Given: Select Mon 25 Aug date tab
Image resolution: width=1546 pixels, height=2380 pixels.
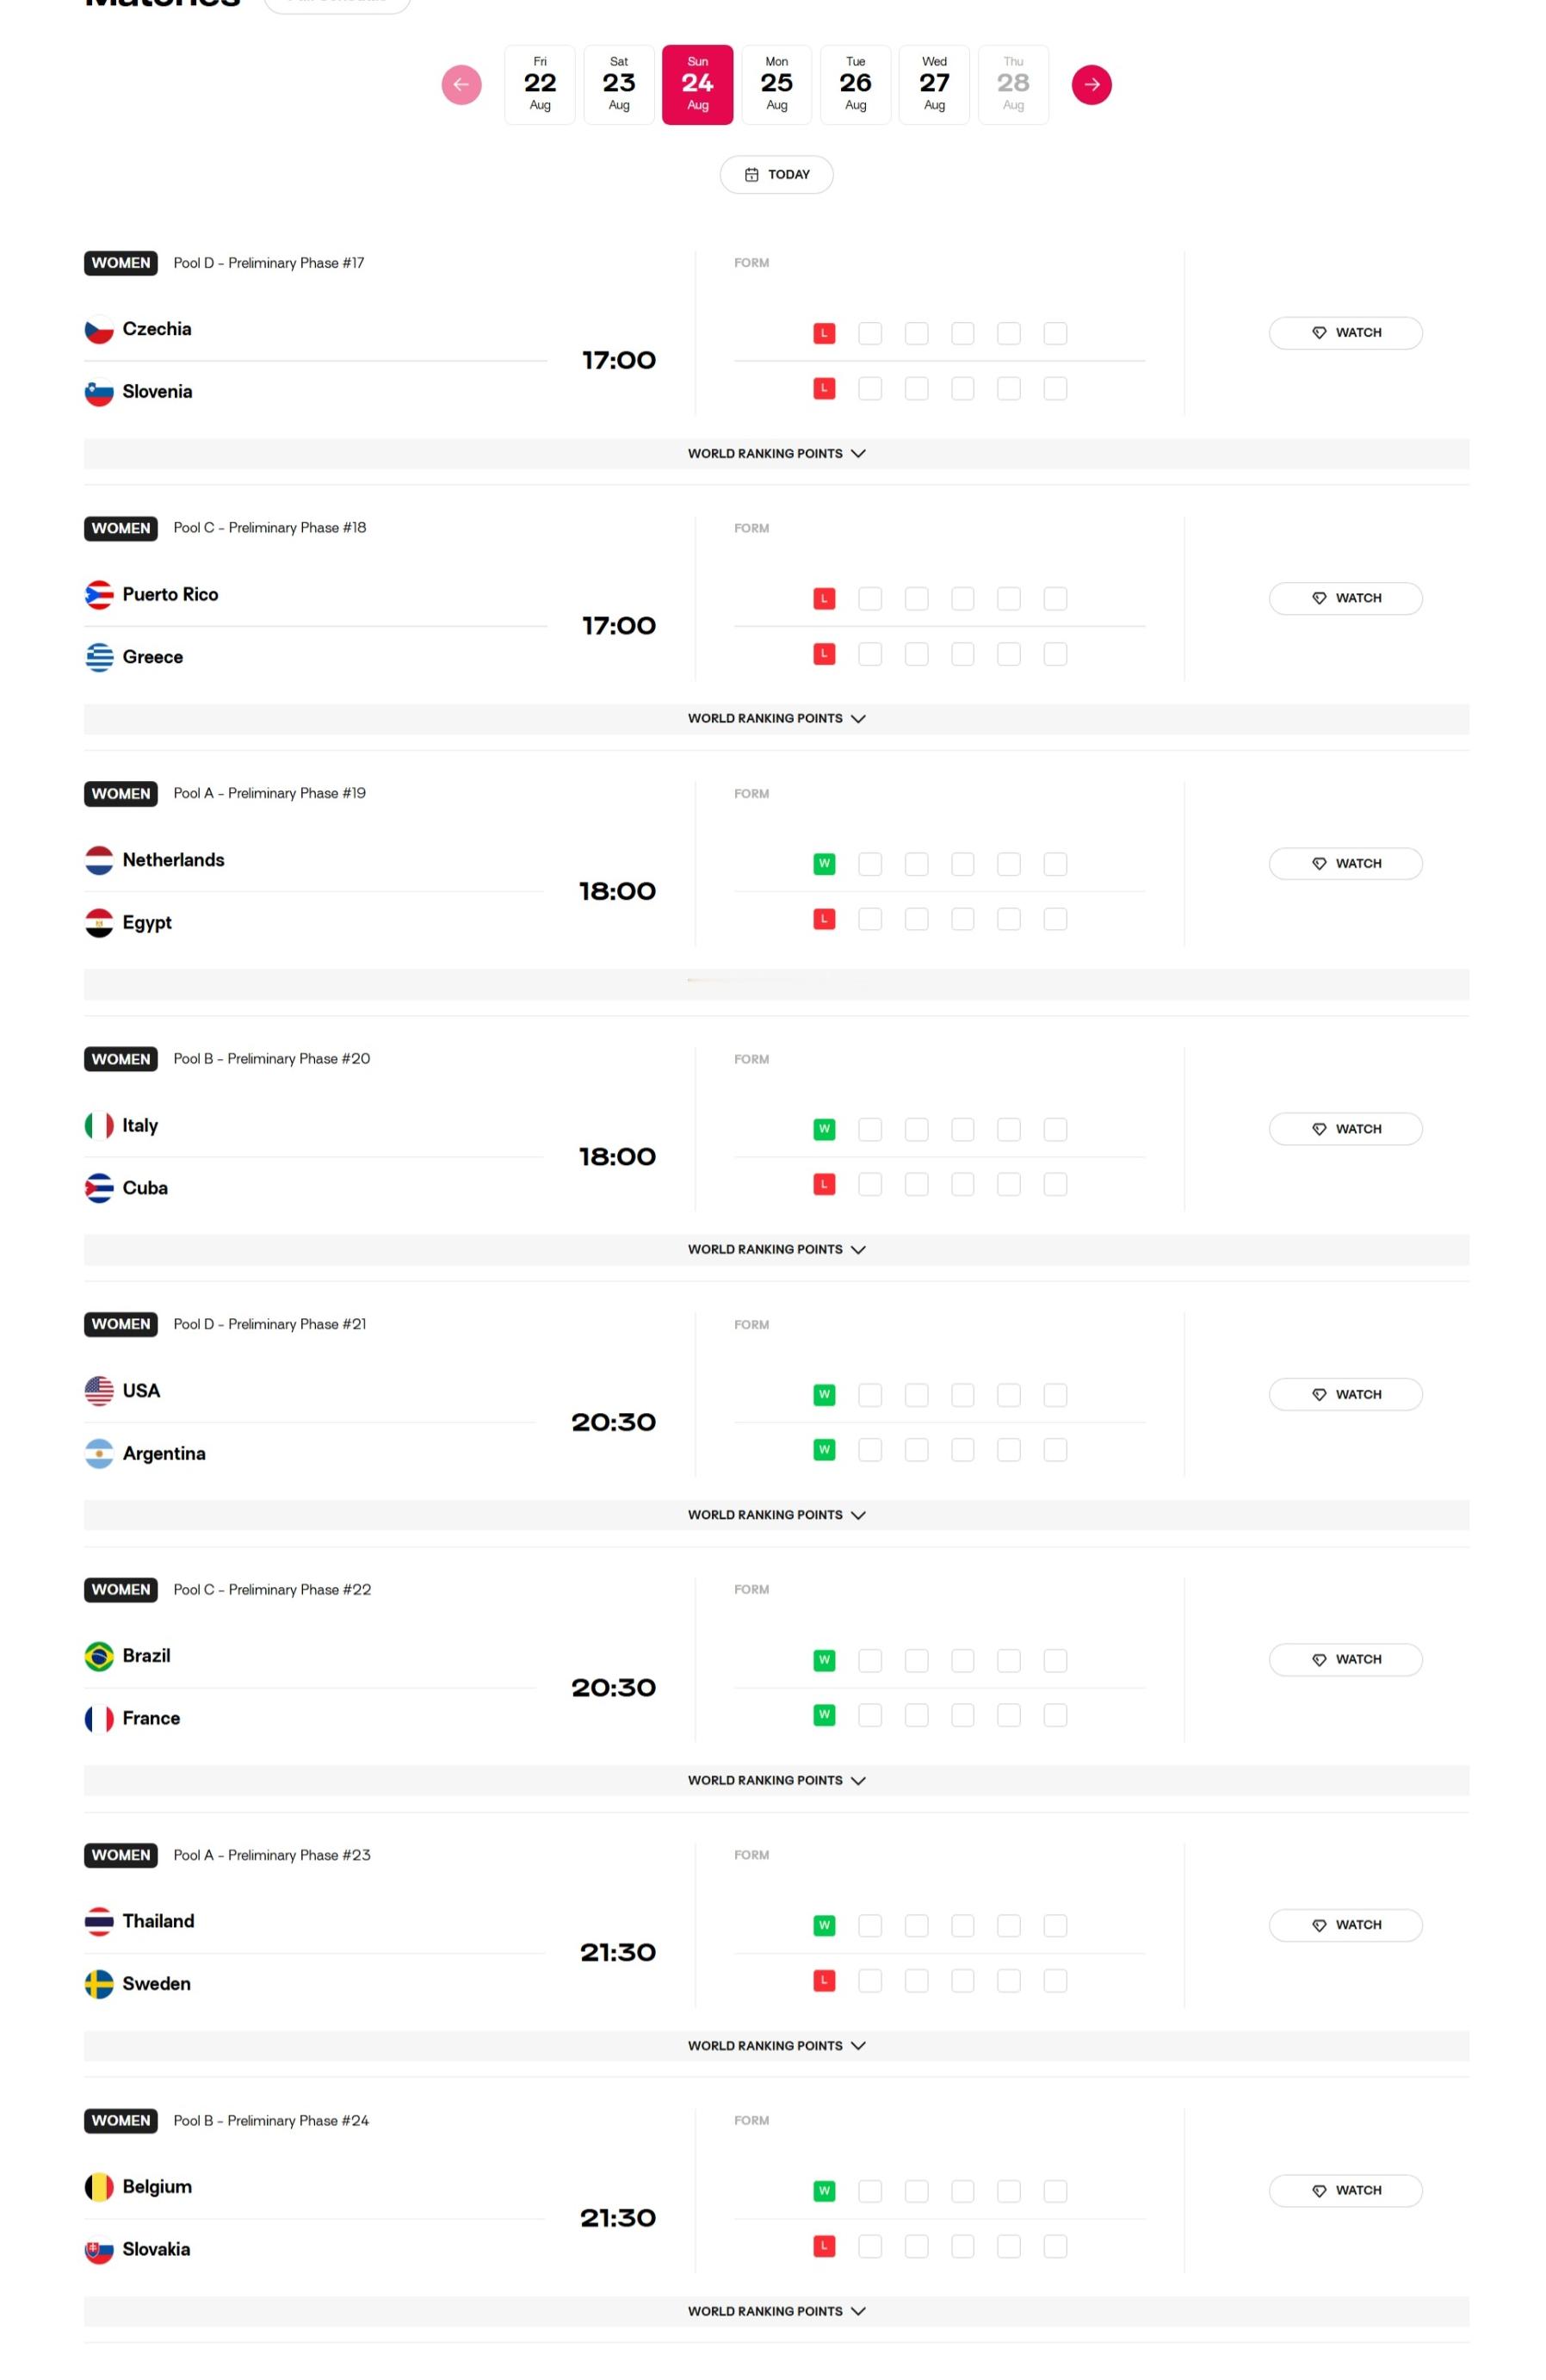Looking at the screenshot, I should pyautogui.click(x=776, y=85).
